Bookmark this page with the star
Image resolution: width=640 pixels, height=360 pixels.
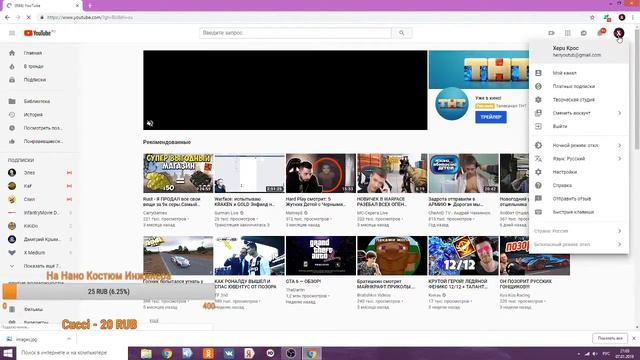tap(592, 18)
